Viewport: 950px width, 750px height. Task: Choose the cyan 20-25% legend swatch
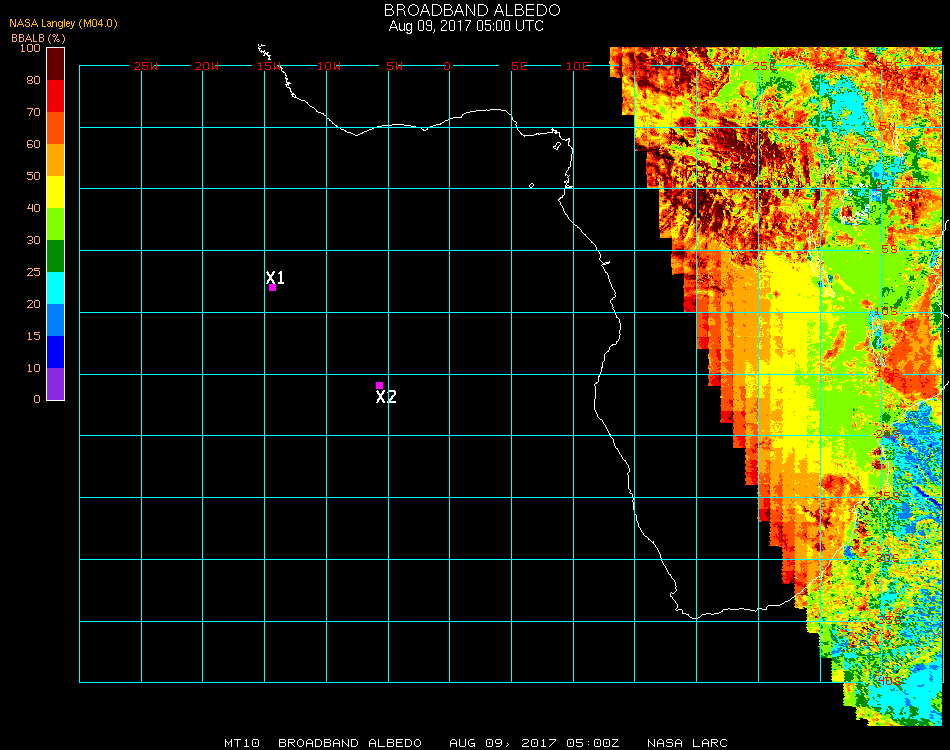[56, 288]
